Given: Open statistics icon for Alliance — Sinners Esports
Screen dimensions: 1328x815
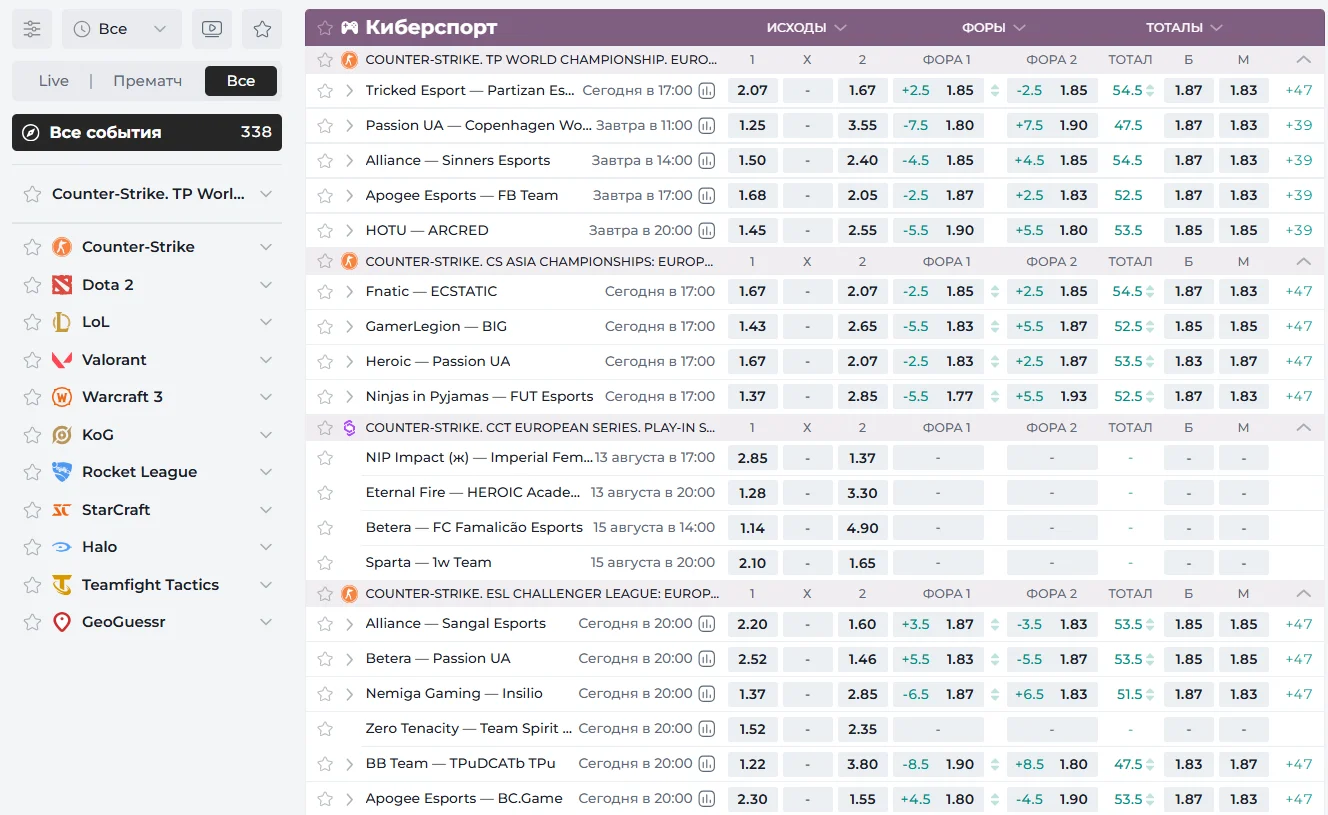Looking at the screenshot, I should pos(707,161).
